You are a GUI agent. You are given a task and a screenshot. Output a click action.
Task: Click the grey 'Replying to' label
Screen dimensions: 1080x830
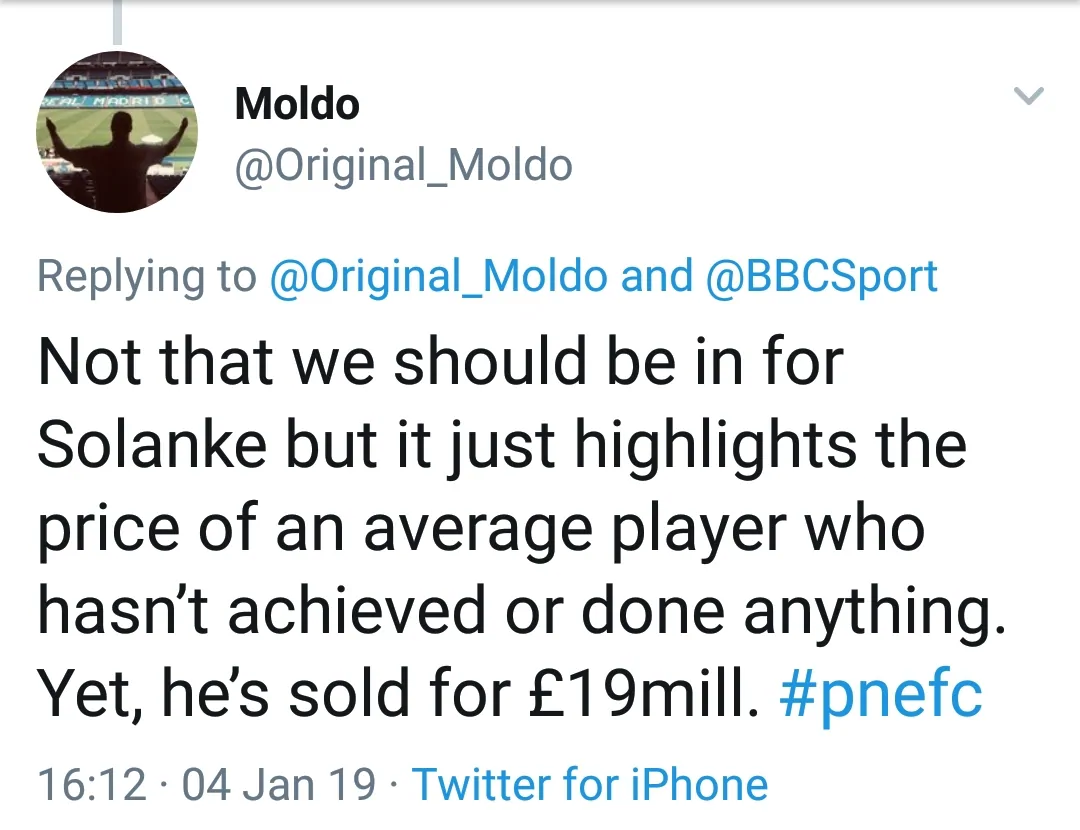tap(146, 277)
